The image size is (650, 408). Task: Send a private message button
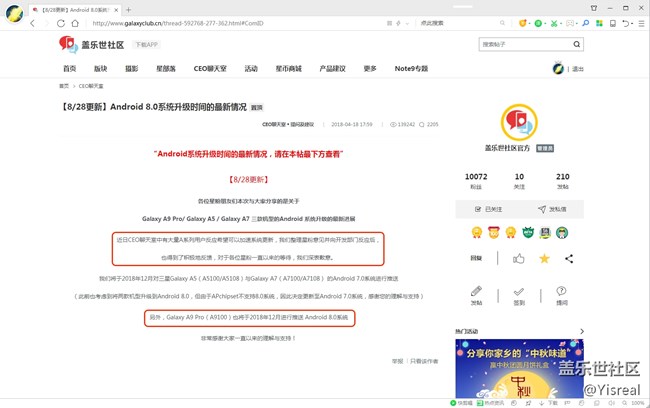(x=552, y=209)
